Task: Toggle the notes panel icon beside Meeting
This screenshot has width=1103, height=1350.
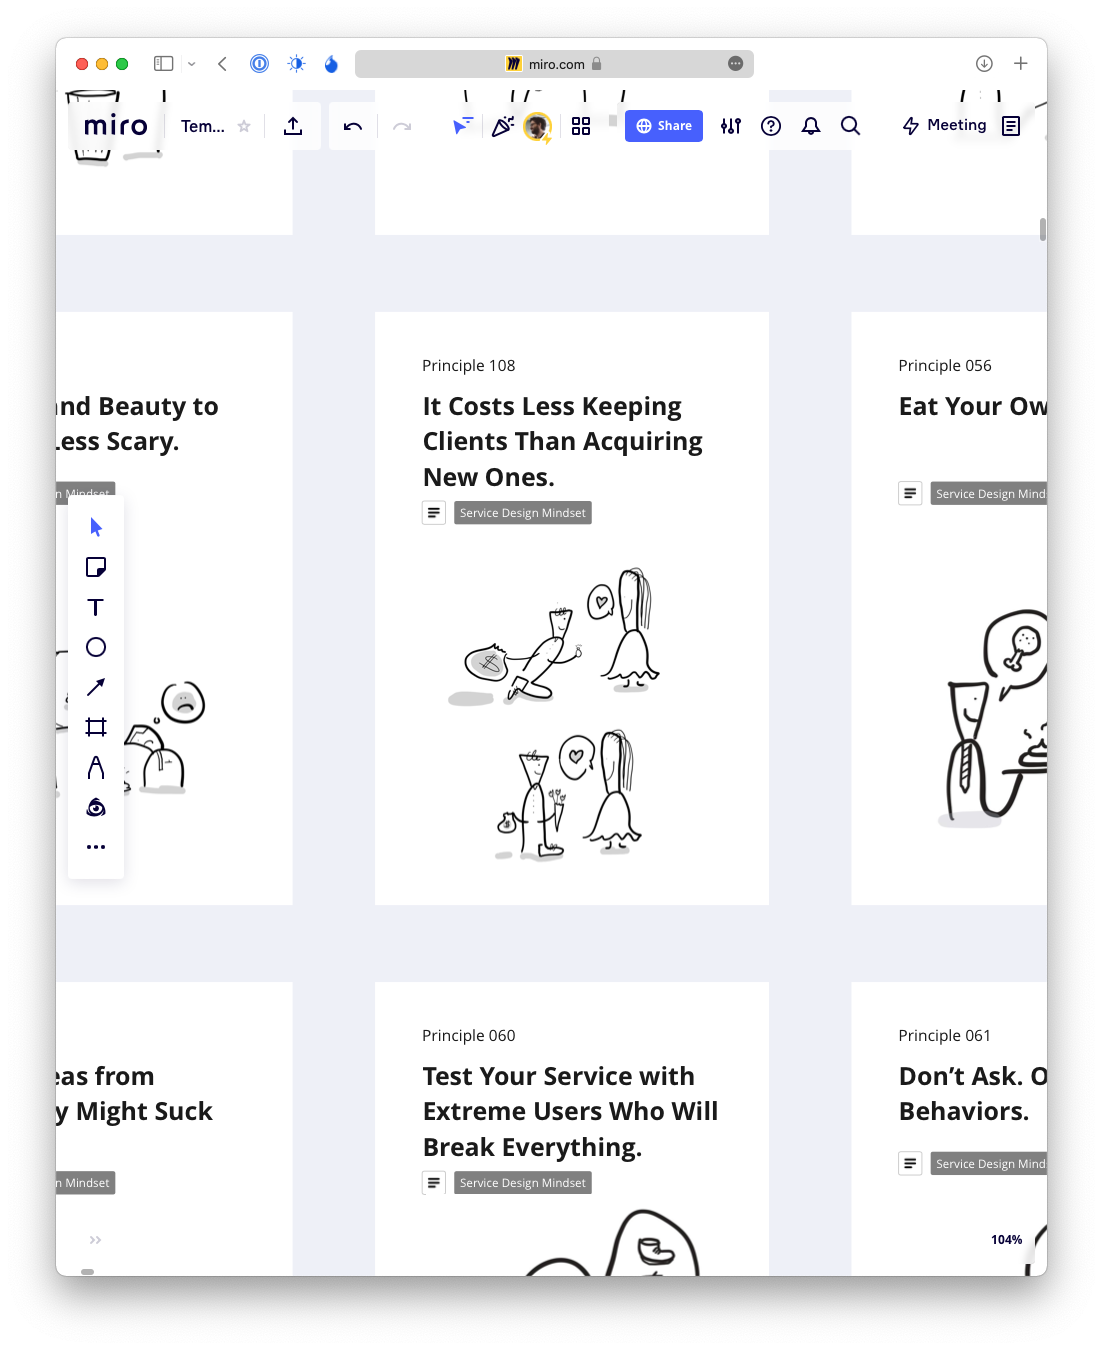Action: click(1011, 126)
